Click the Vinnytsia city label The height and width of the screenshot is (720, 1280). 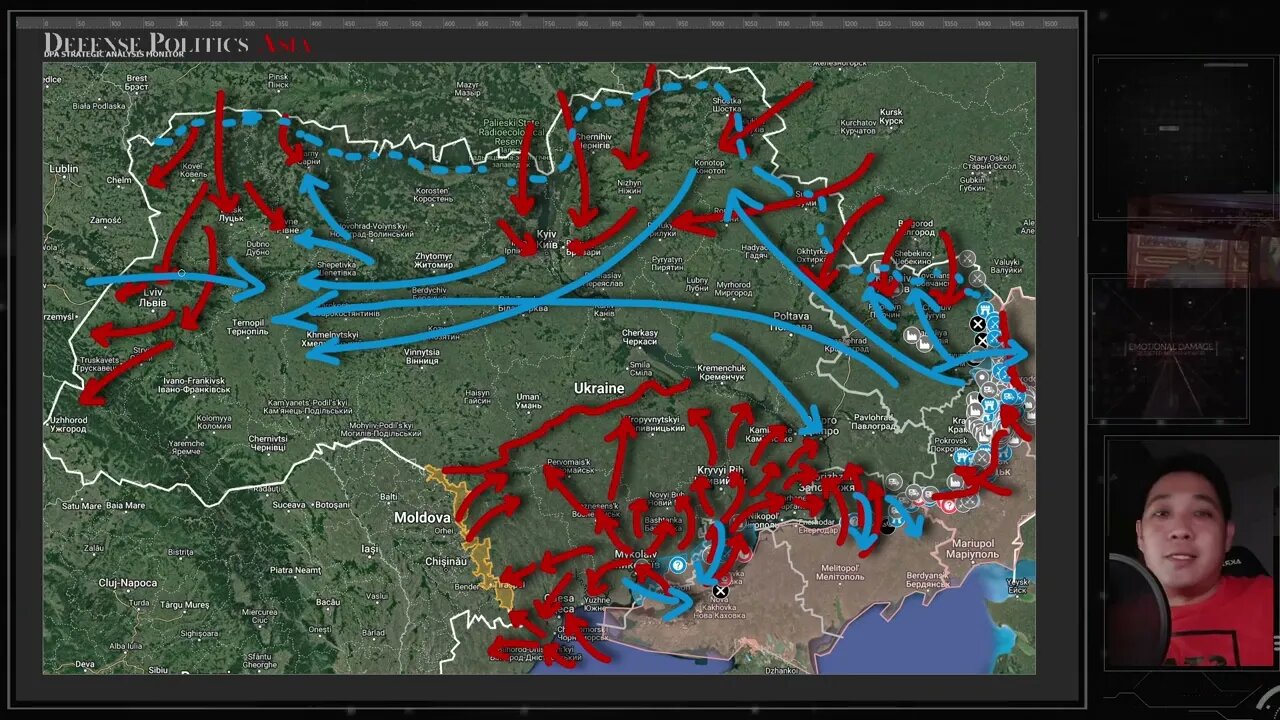422,357
